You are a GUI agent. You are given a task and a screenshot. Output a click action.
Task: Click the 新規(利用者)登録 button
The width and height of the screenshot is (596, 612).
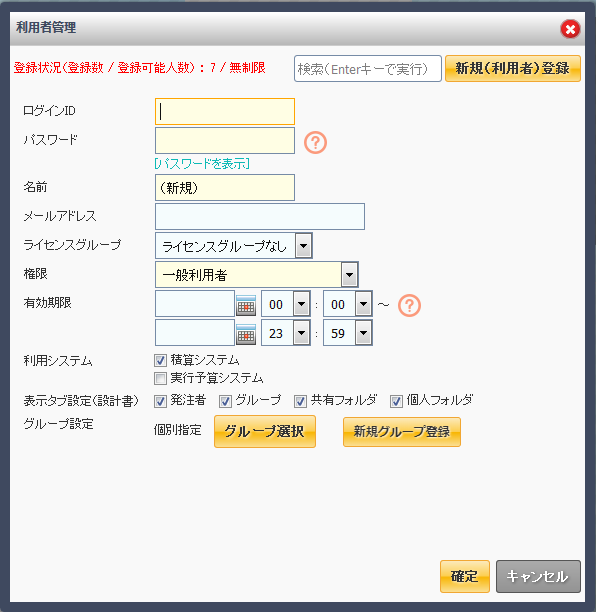point(513,68)
